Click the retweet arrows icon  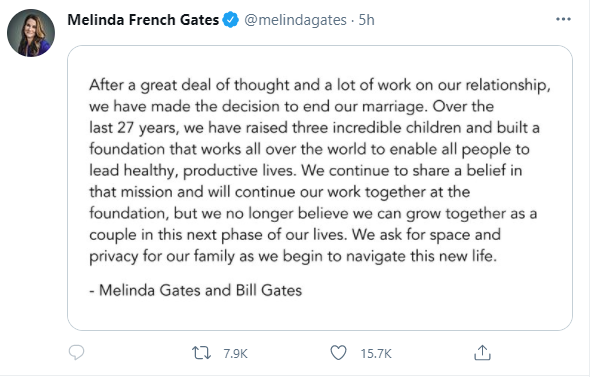click(x=201, y=353)
